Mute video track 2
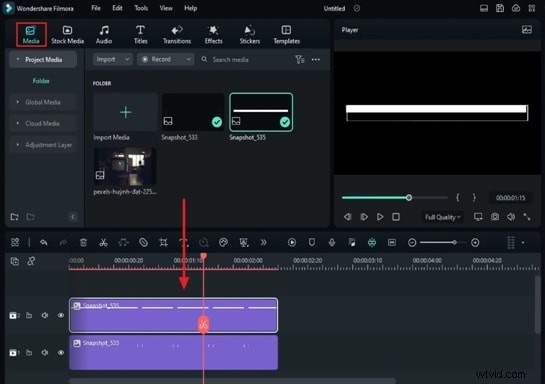 tap(45, 316)
